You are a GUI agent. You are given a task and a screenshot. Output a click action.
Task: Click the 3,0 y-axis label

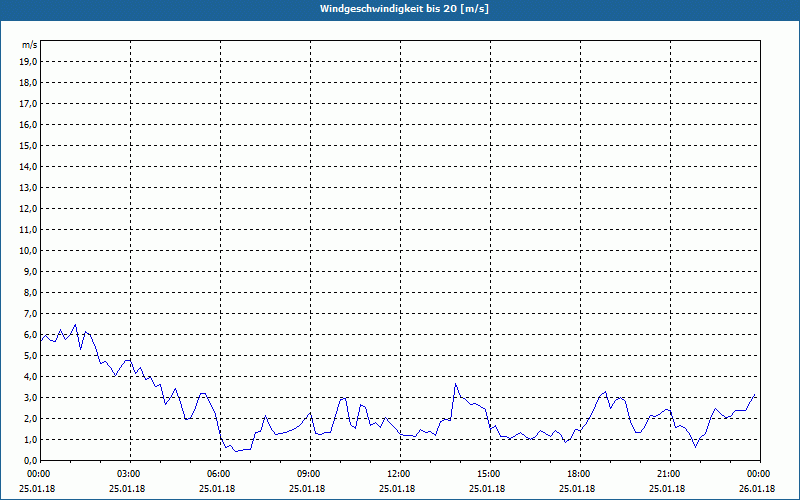pyautogui.click(x=30, y=397)
